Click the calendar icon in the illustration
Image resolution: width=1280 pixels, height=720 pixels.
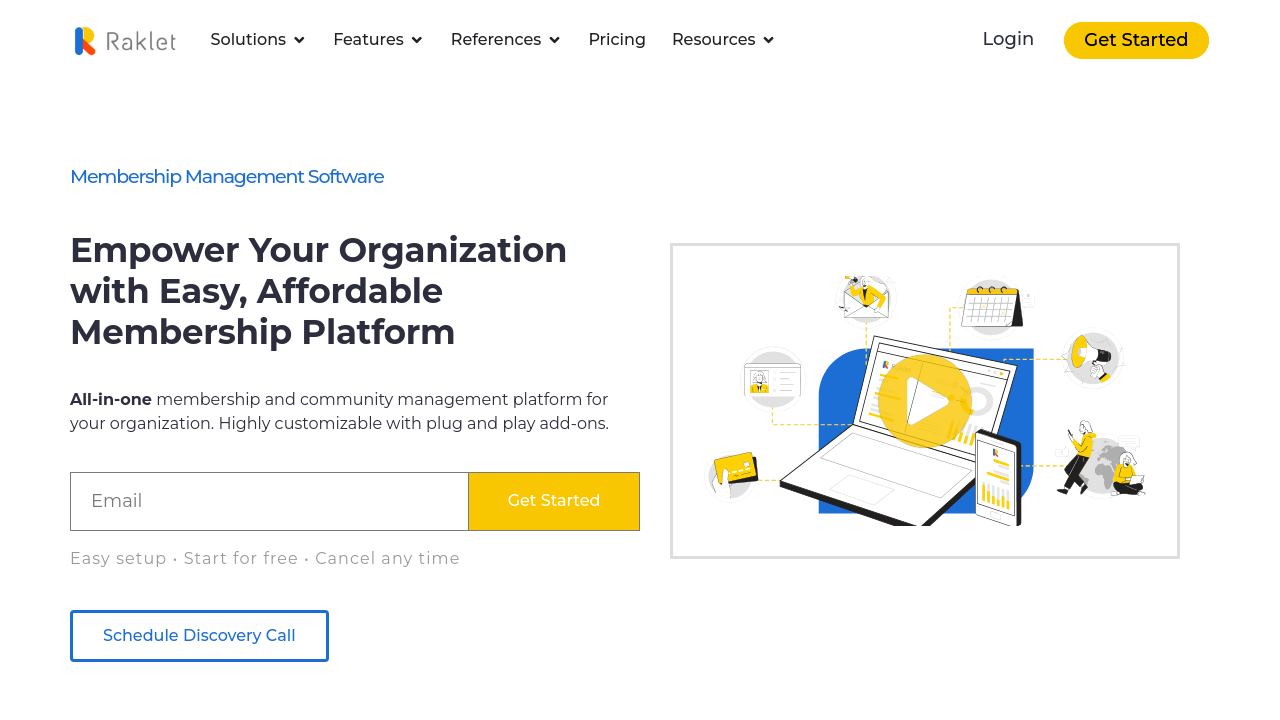click(x=991, y=305)
